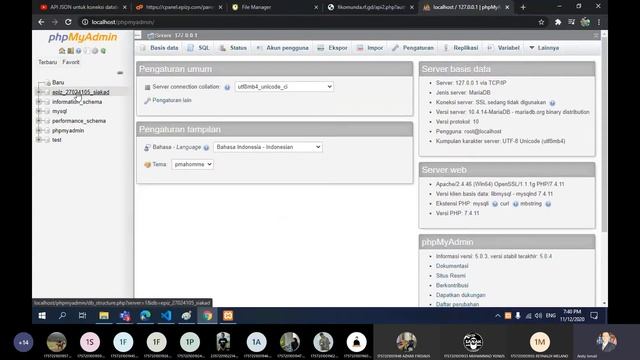Screen dimensions: 640x360
Task: Open the Status tab
Action: [233, 48]
